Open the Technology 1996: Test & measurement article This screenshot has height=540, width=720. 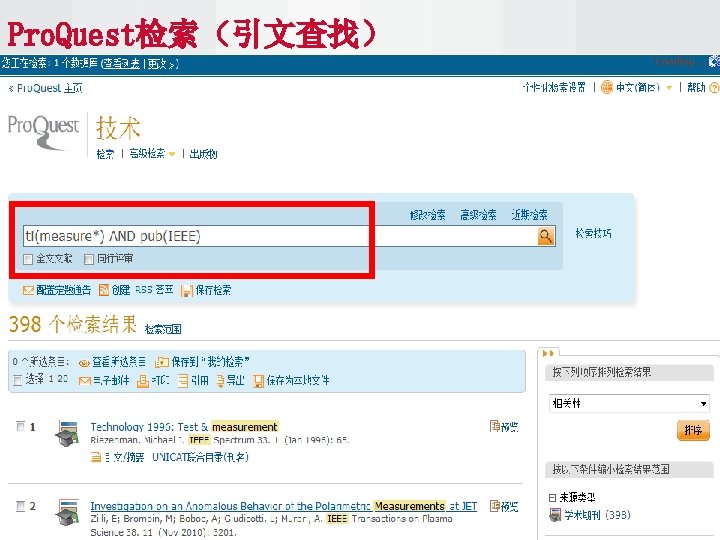pos(184,427)
